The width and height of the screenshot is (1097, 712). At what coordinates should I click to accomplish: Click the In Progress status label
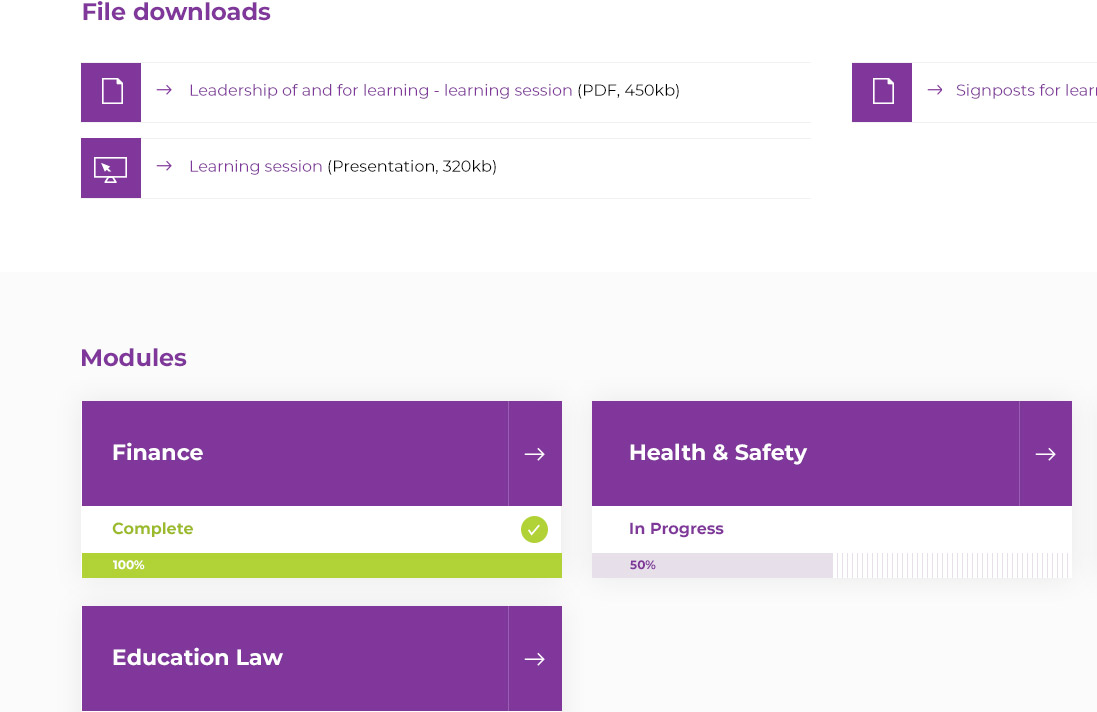676,529
